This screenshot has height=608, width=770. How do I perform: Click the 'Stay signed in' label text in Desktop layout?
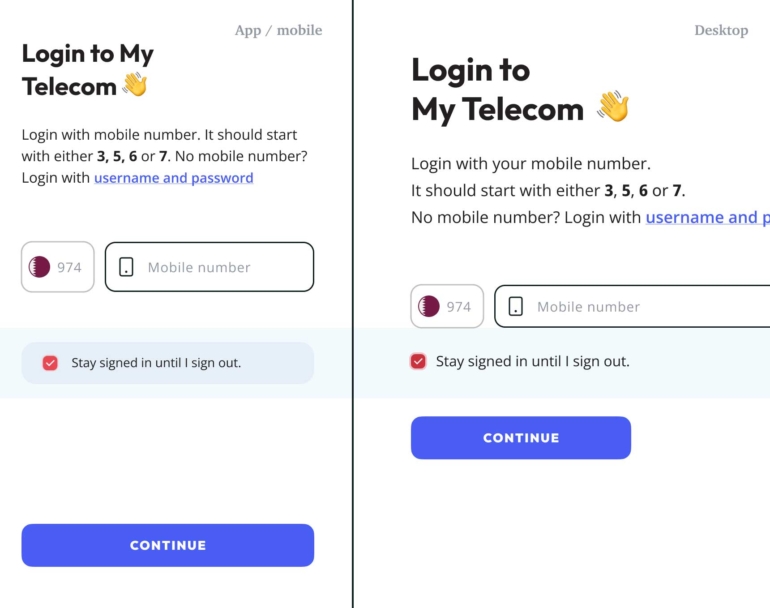(532, 361)
